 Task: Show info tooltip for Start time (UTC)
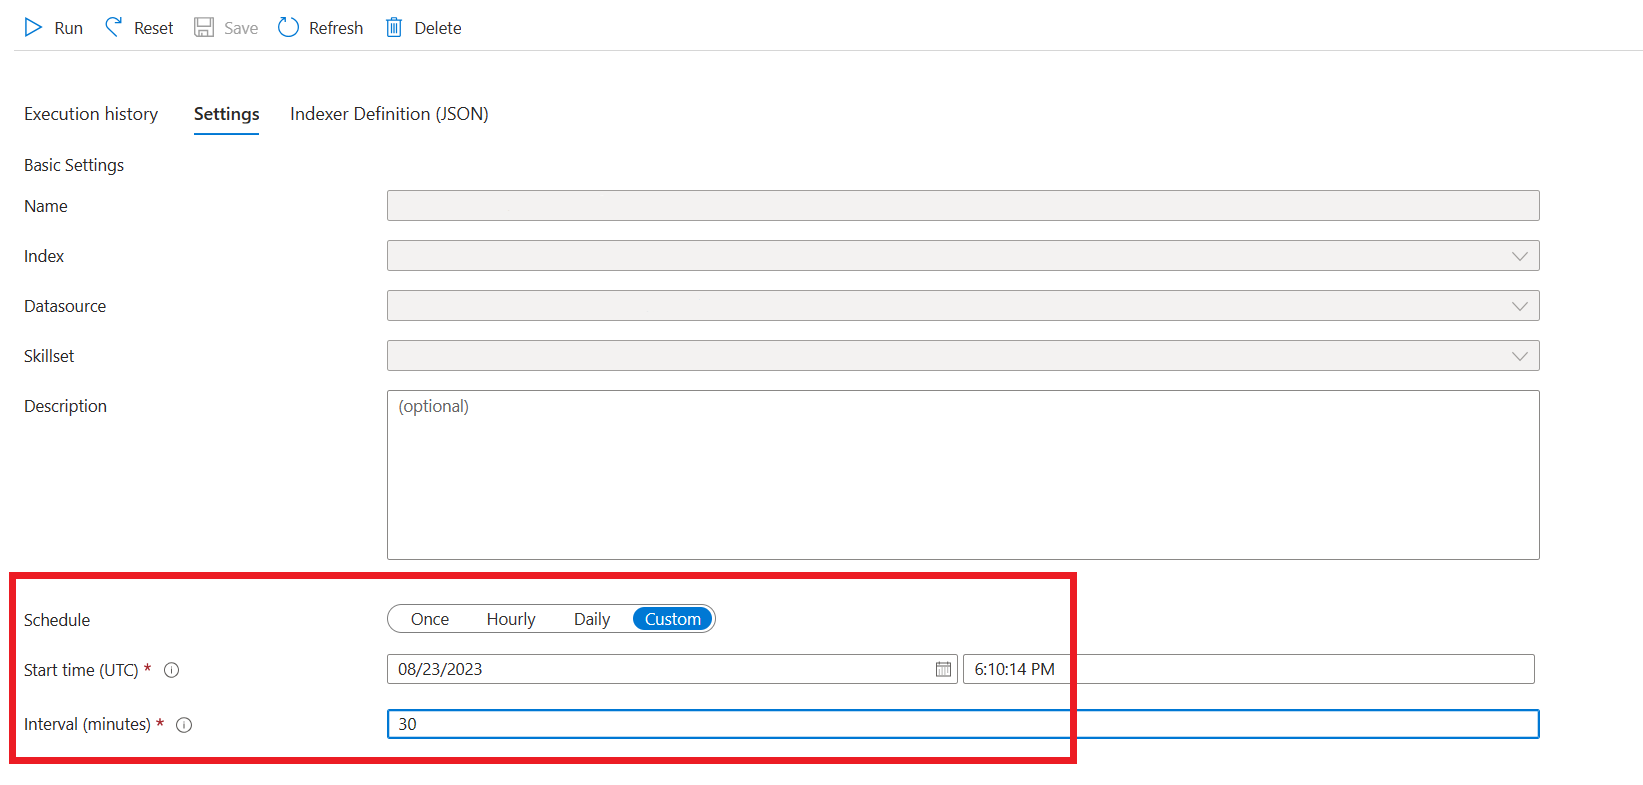[x=172, y=670]
